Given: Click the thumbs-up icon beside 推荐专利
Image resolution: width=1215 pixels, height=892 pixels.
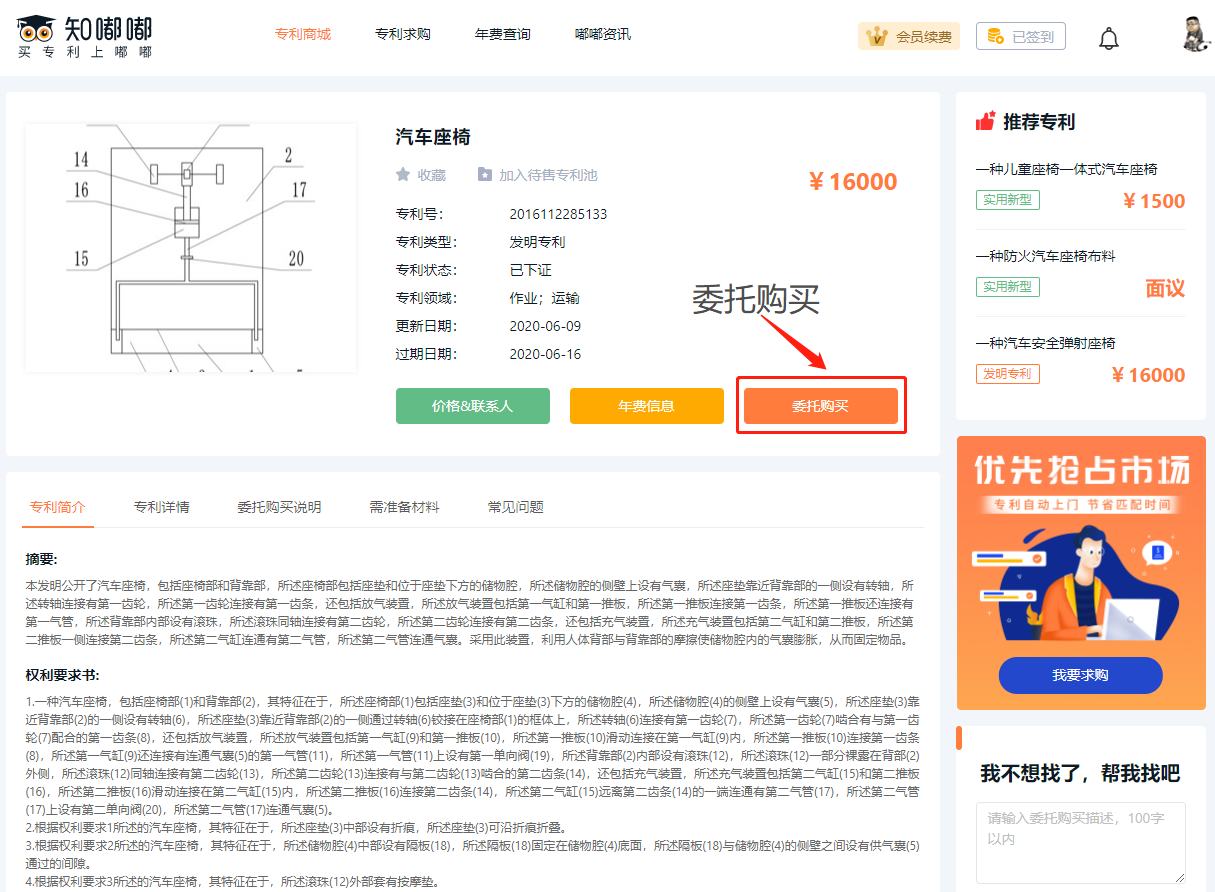Looking at the screenshot, I should click(x=986, y=121).
